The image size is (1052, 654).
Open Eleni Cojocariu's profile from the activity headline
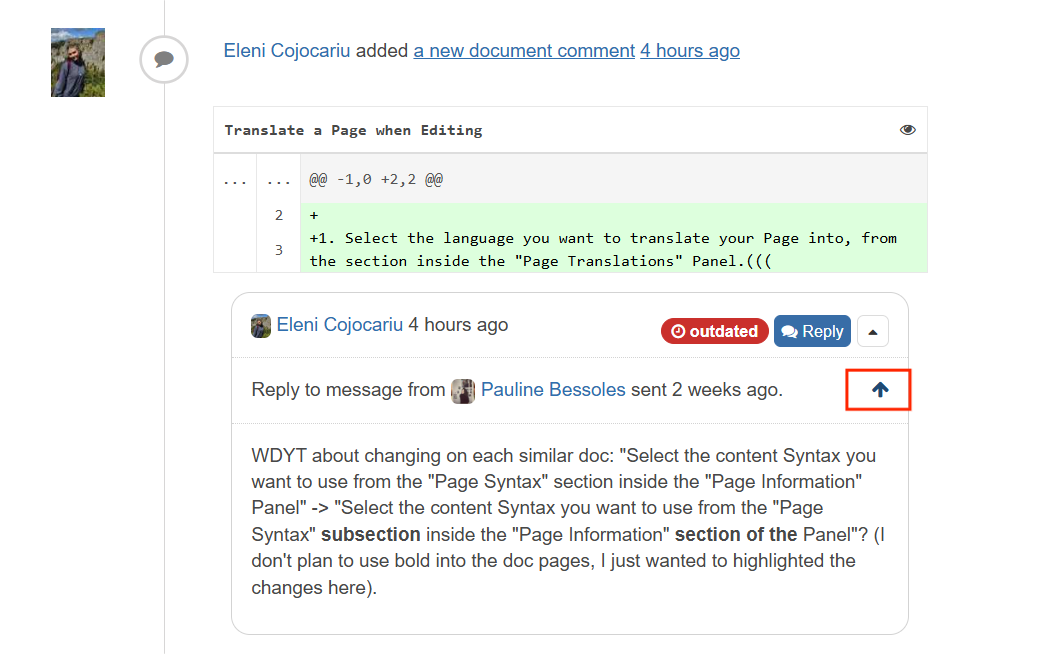point(286,51)
